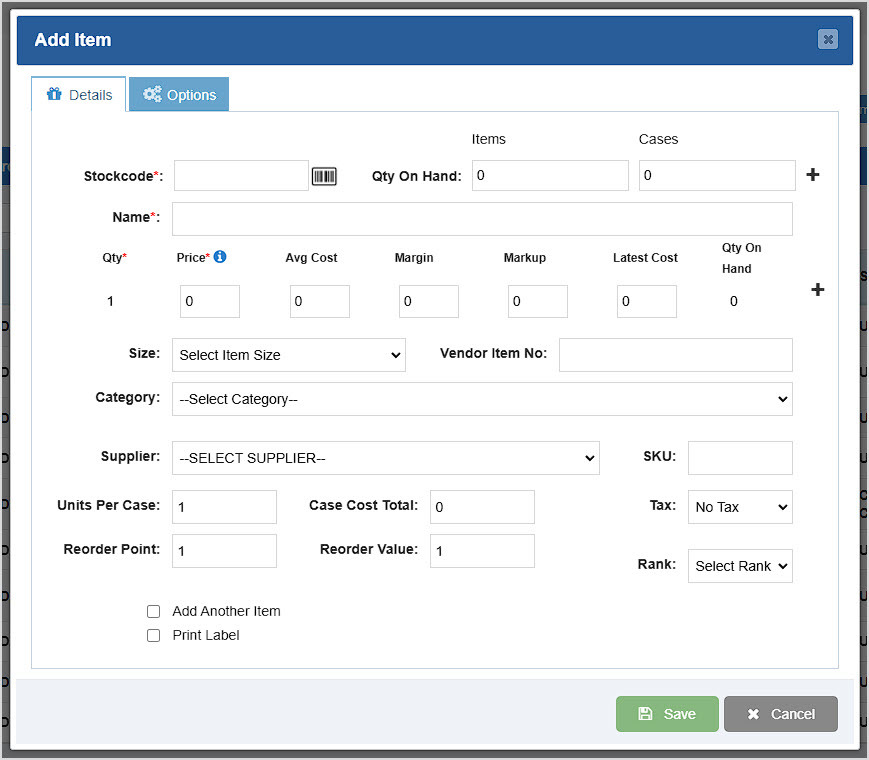Viewport: 869px width, 760px height.
Task: Click the gift icon on the Details tab
Action: pyautogui.click(x=54, y=94)
